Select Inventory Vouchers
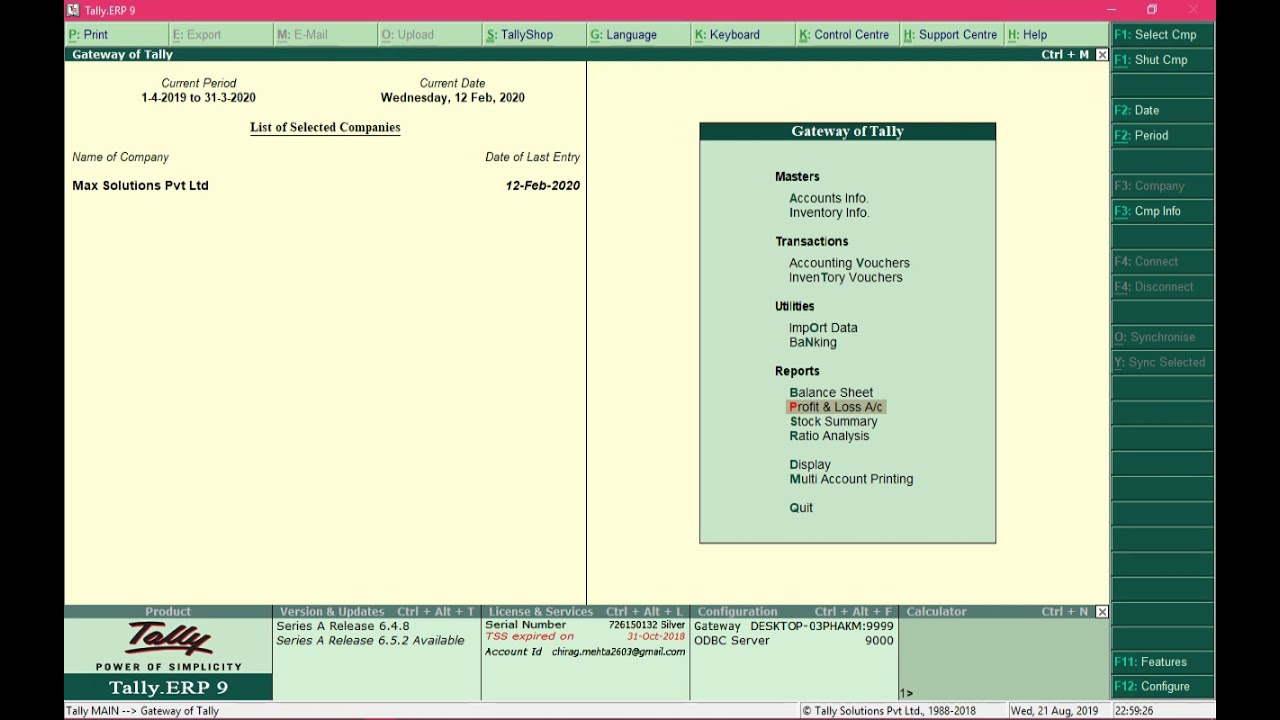Screen dimensions: 1280x720 click(x=846, y=278)
